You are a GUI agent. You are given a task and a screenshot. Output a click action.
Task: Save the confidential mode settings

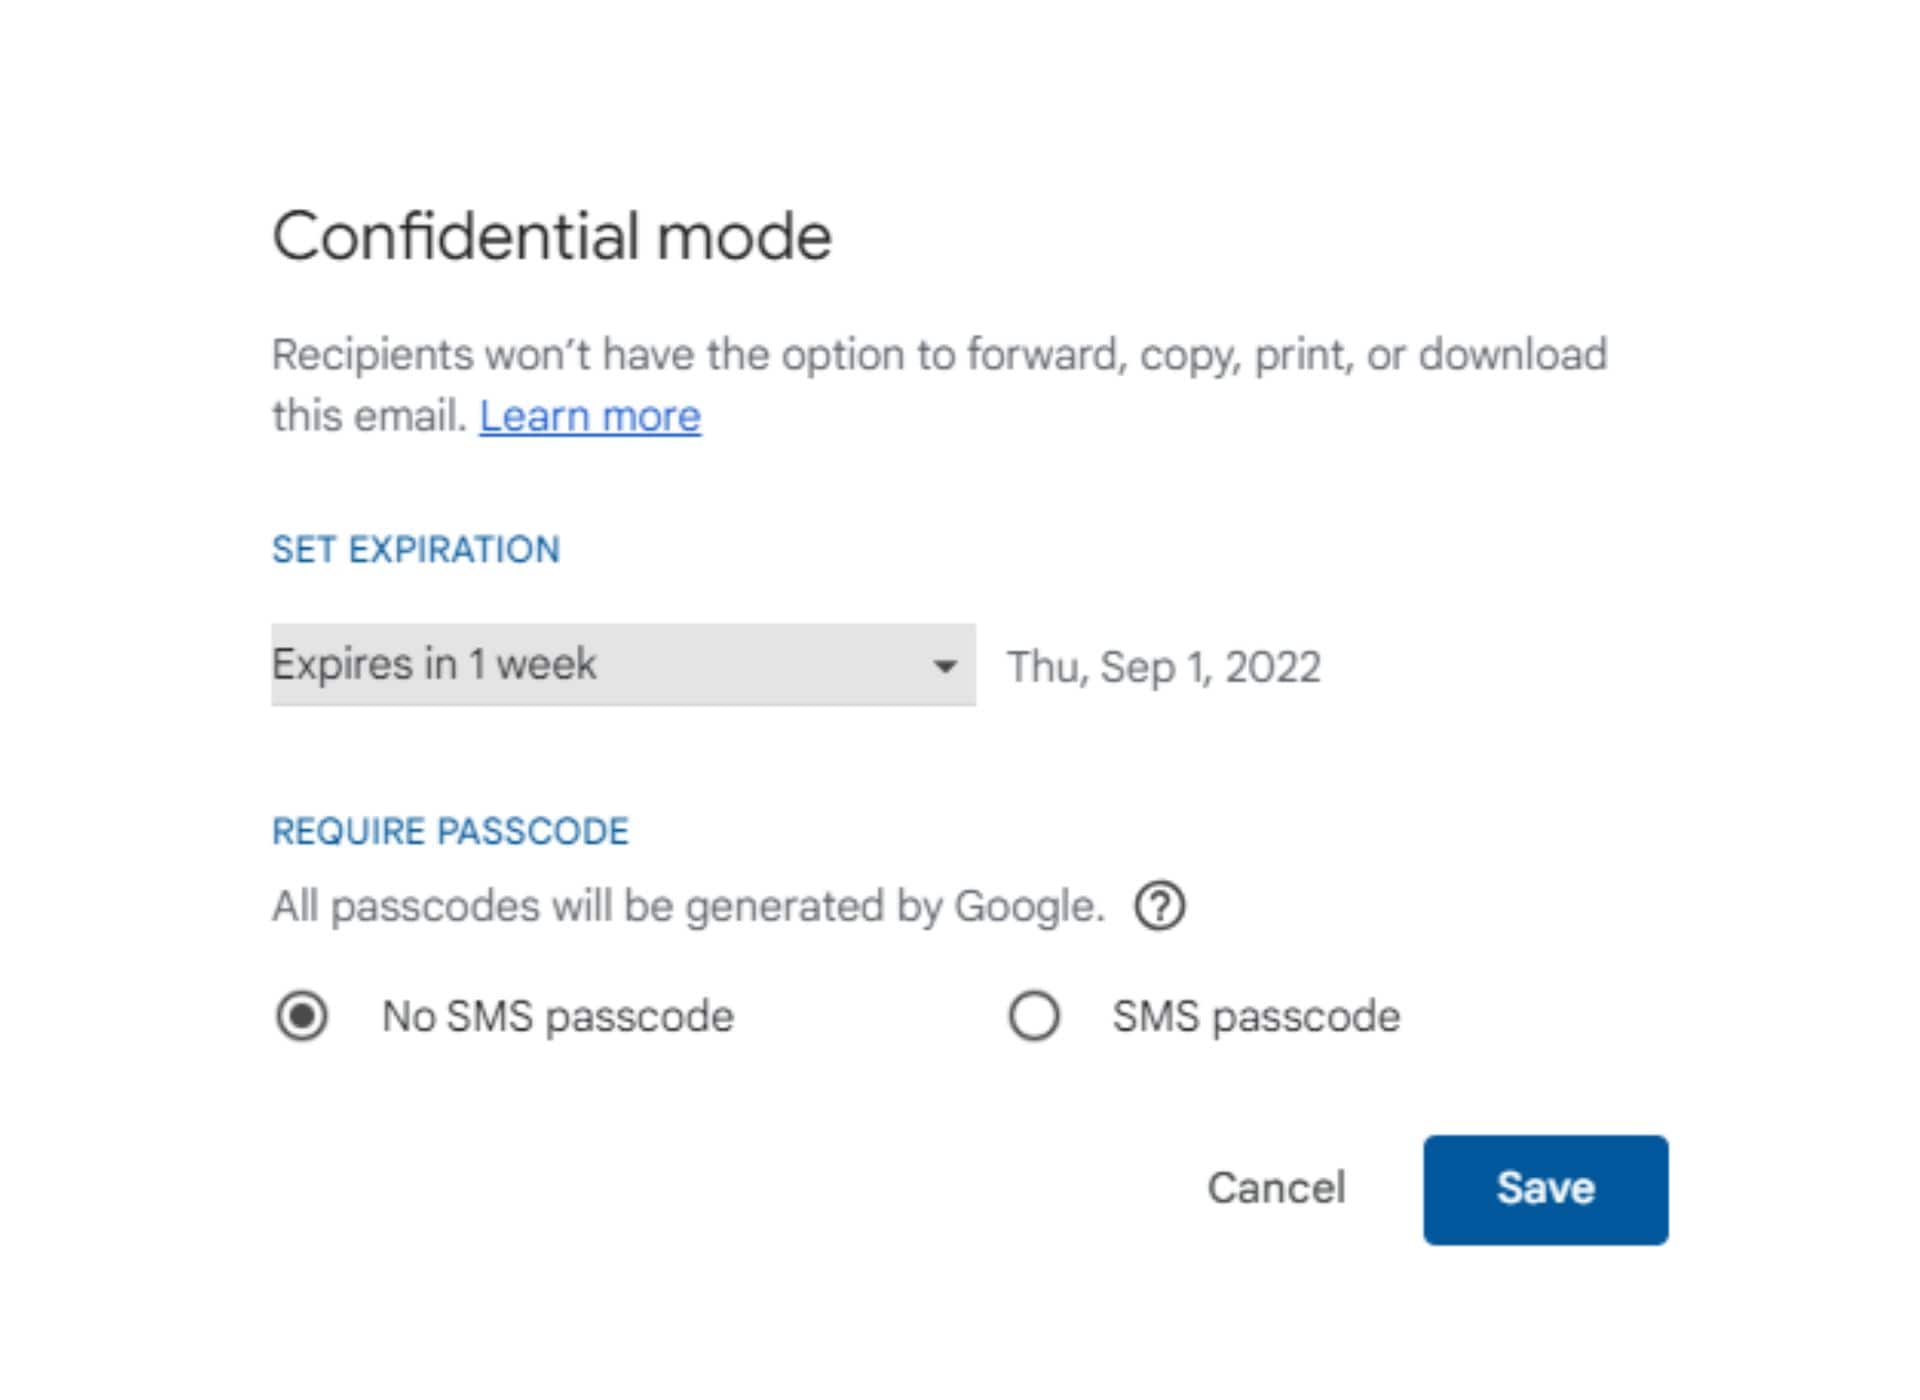click(1545, 1189)
